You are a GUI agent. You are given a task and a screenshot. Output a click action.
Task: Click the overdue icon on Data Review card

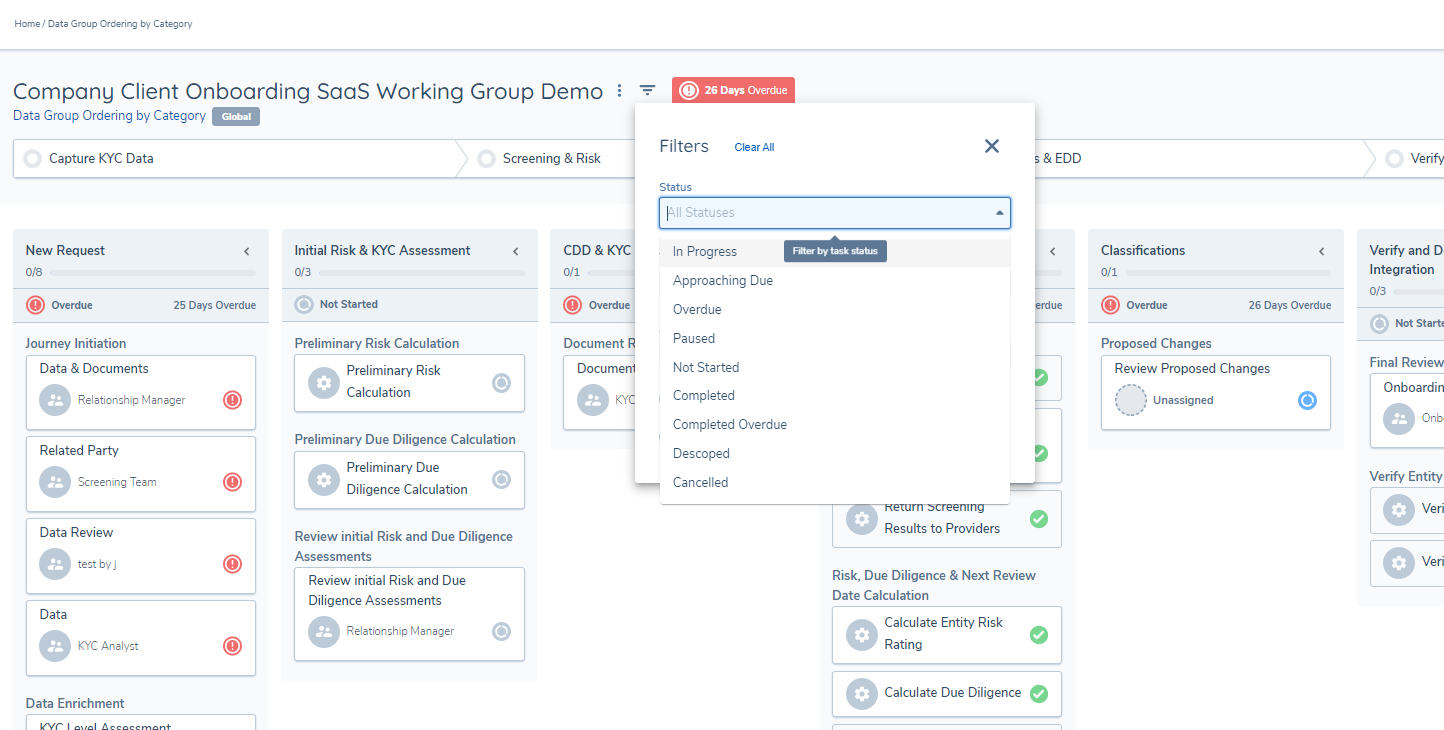(232, 564)
